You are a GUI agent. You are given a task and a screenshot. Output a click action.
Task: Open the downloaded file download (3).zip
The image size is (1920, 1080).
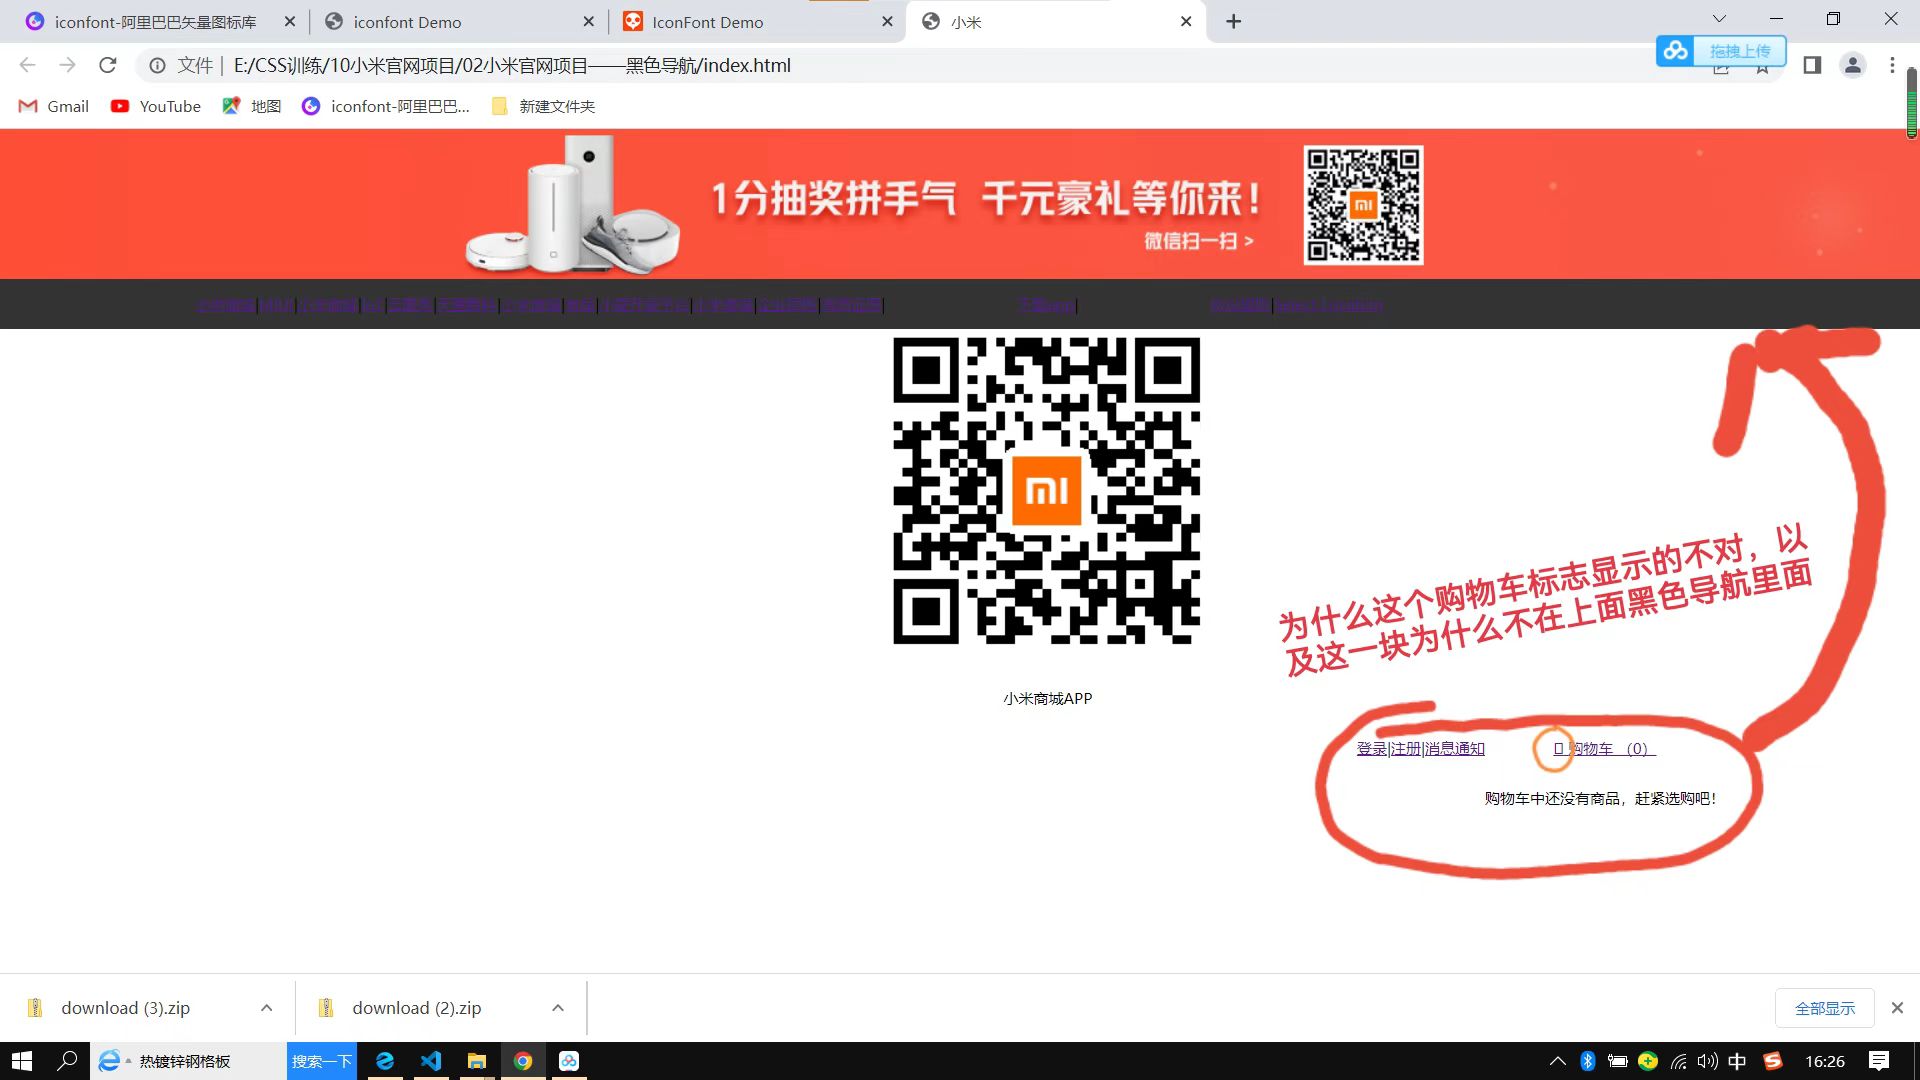(x=125, y=1008)
